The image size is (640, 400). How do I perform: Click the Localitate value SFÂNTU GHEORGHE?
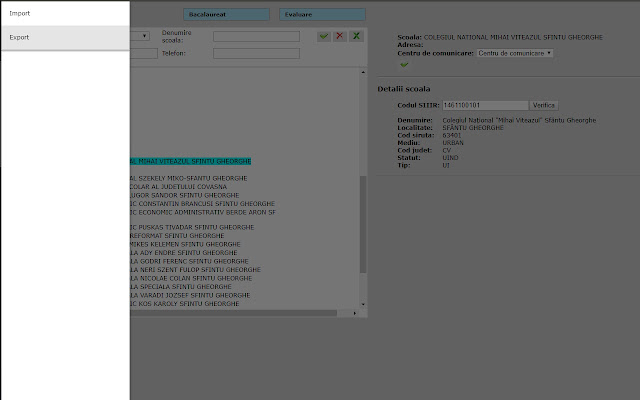[x=473, y=128]
